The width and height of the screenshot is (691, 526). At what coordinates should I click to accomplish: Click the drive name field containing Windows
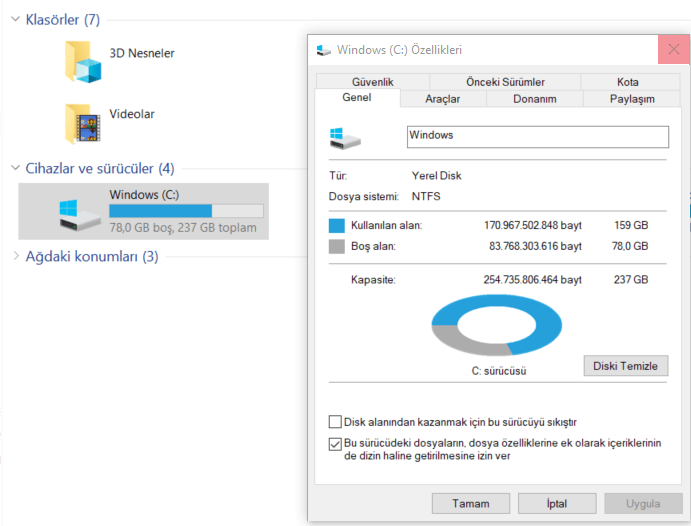point(538,137)
